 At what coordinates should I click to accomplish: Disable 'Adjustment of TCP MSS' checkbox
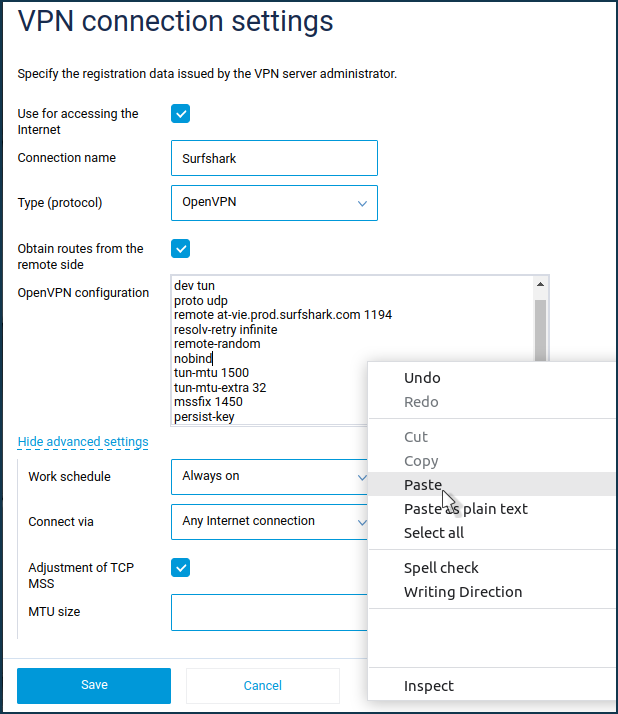pyautogui.click(x=181, y=567)
